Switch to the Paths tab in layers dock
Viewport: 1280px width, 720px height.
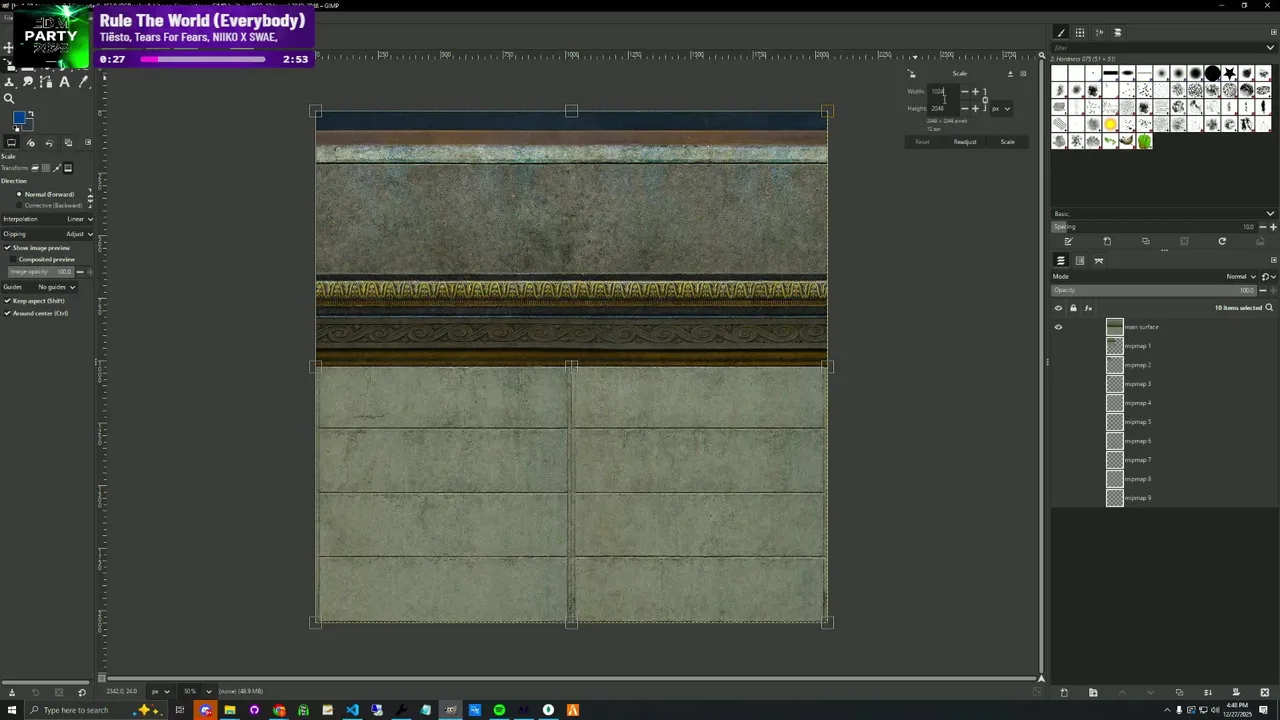pos(1099,260)
